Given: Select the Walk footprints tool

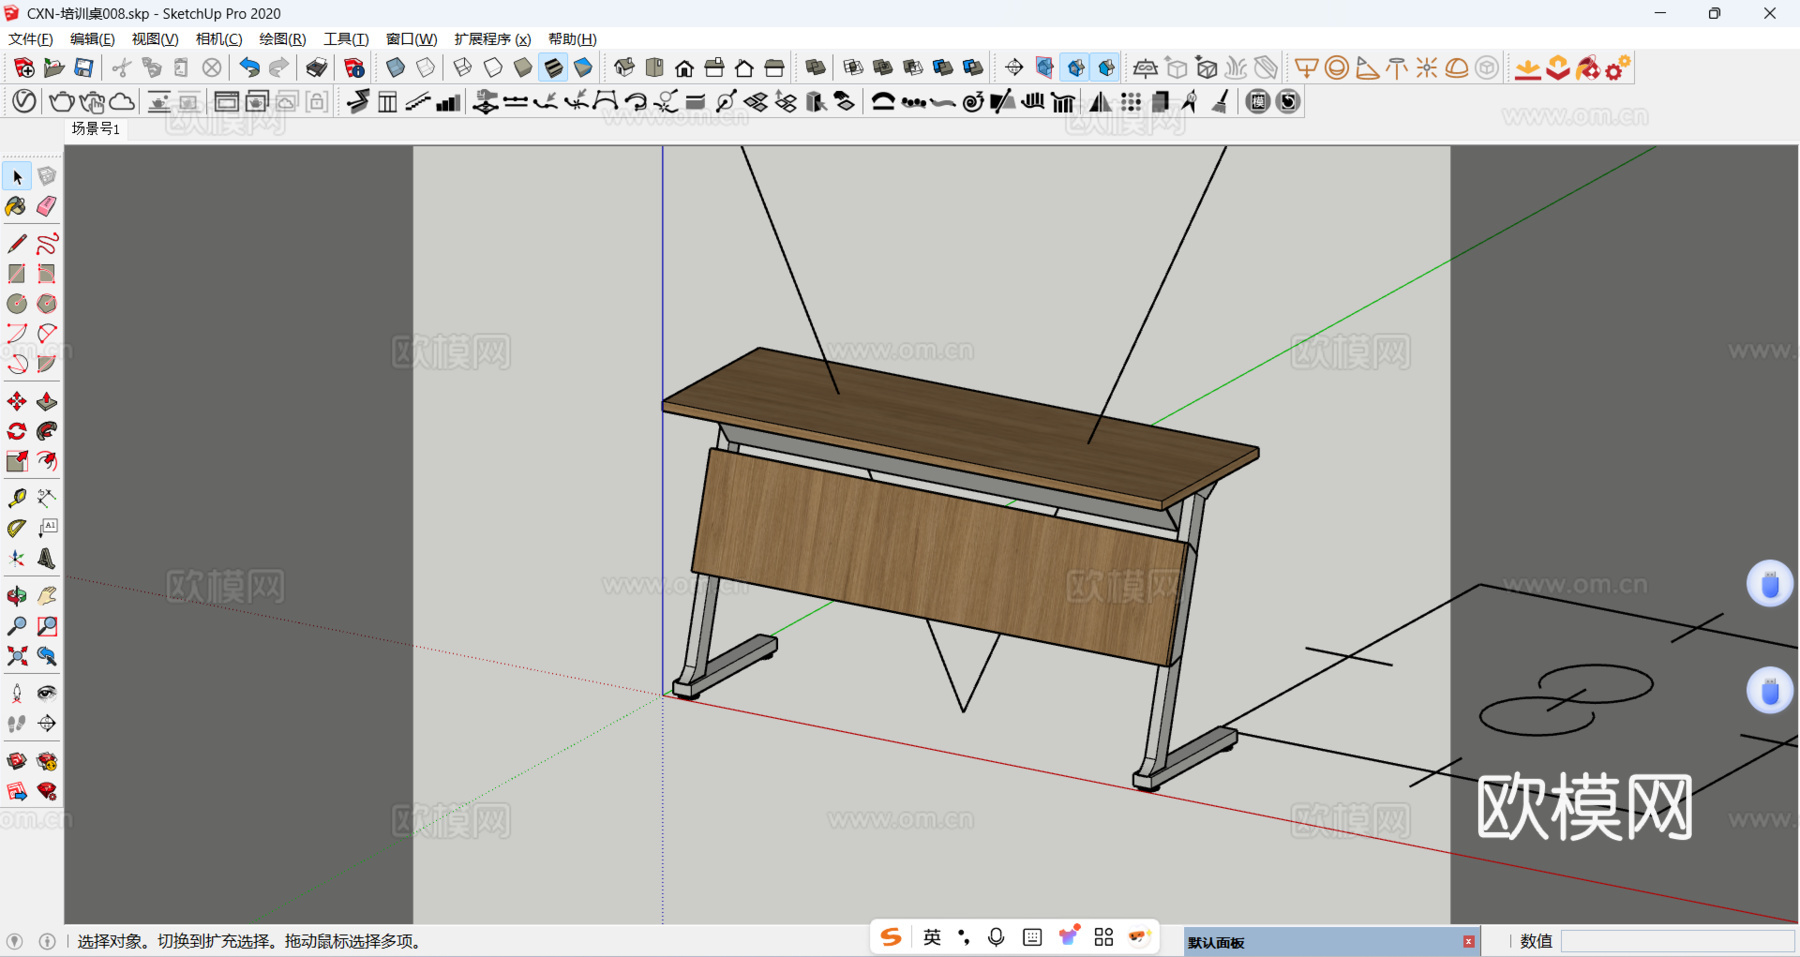Looking at the screenshot, I should click(x=17, y=723).
